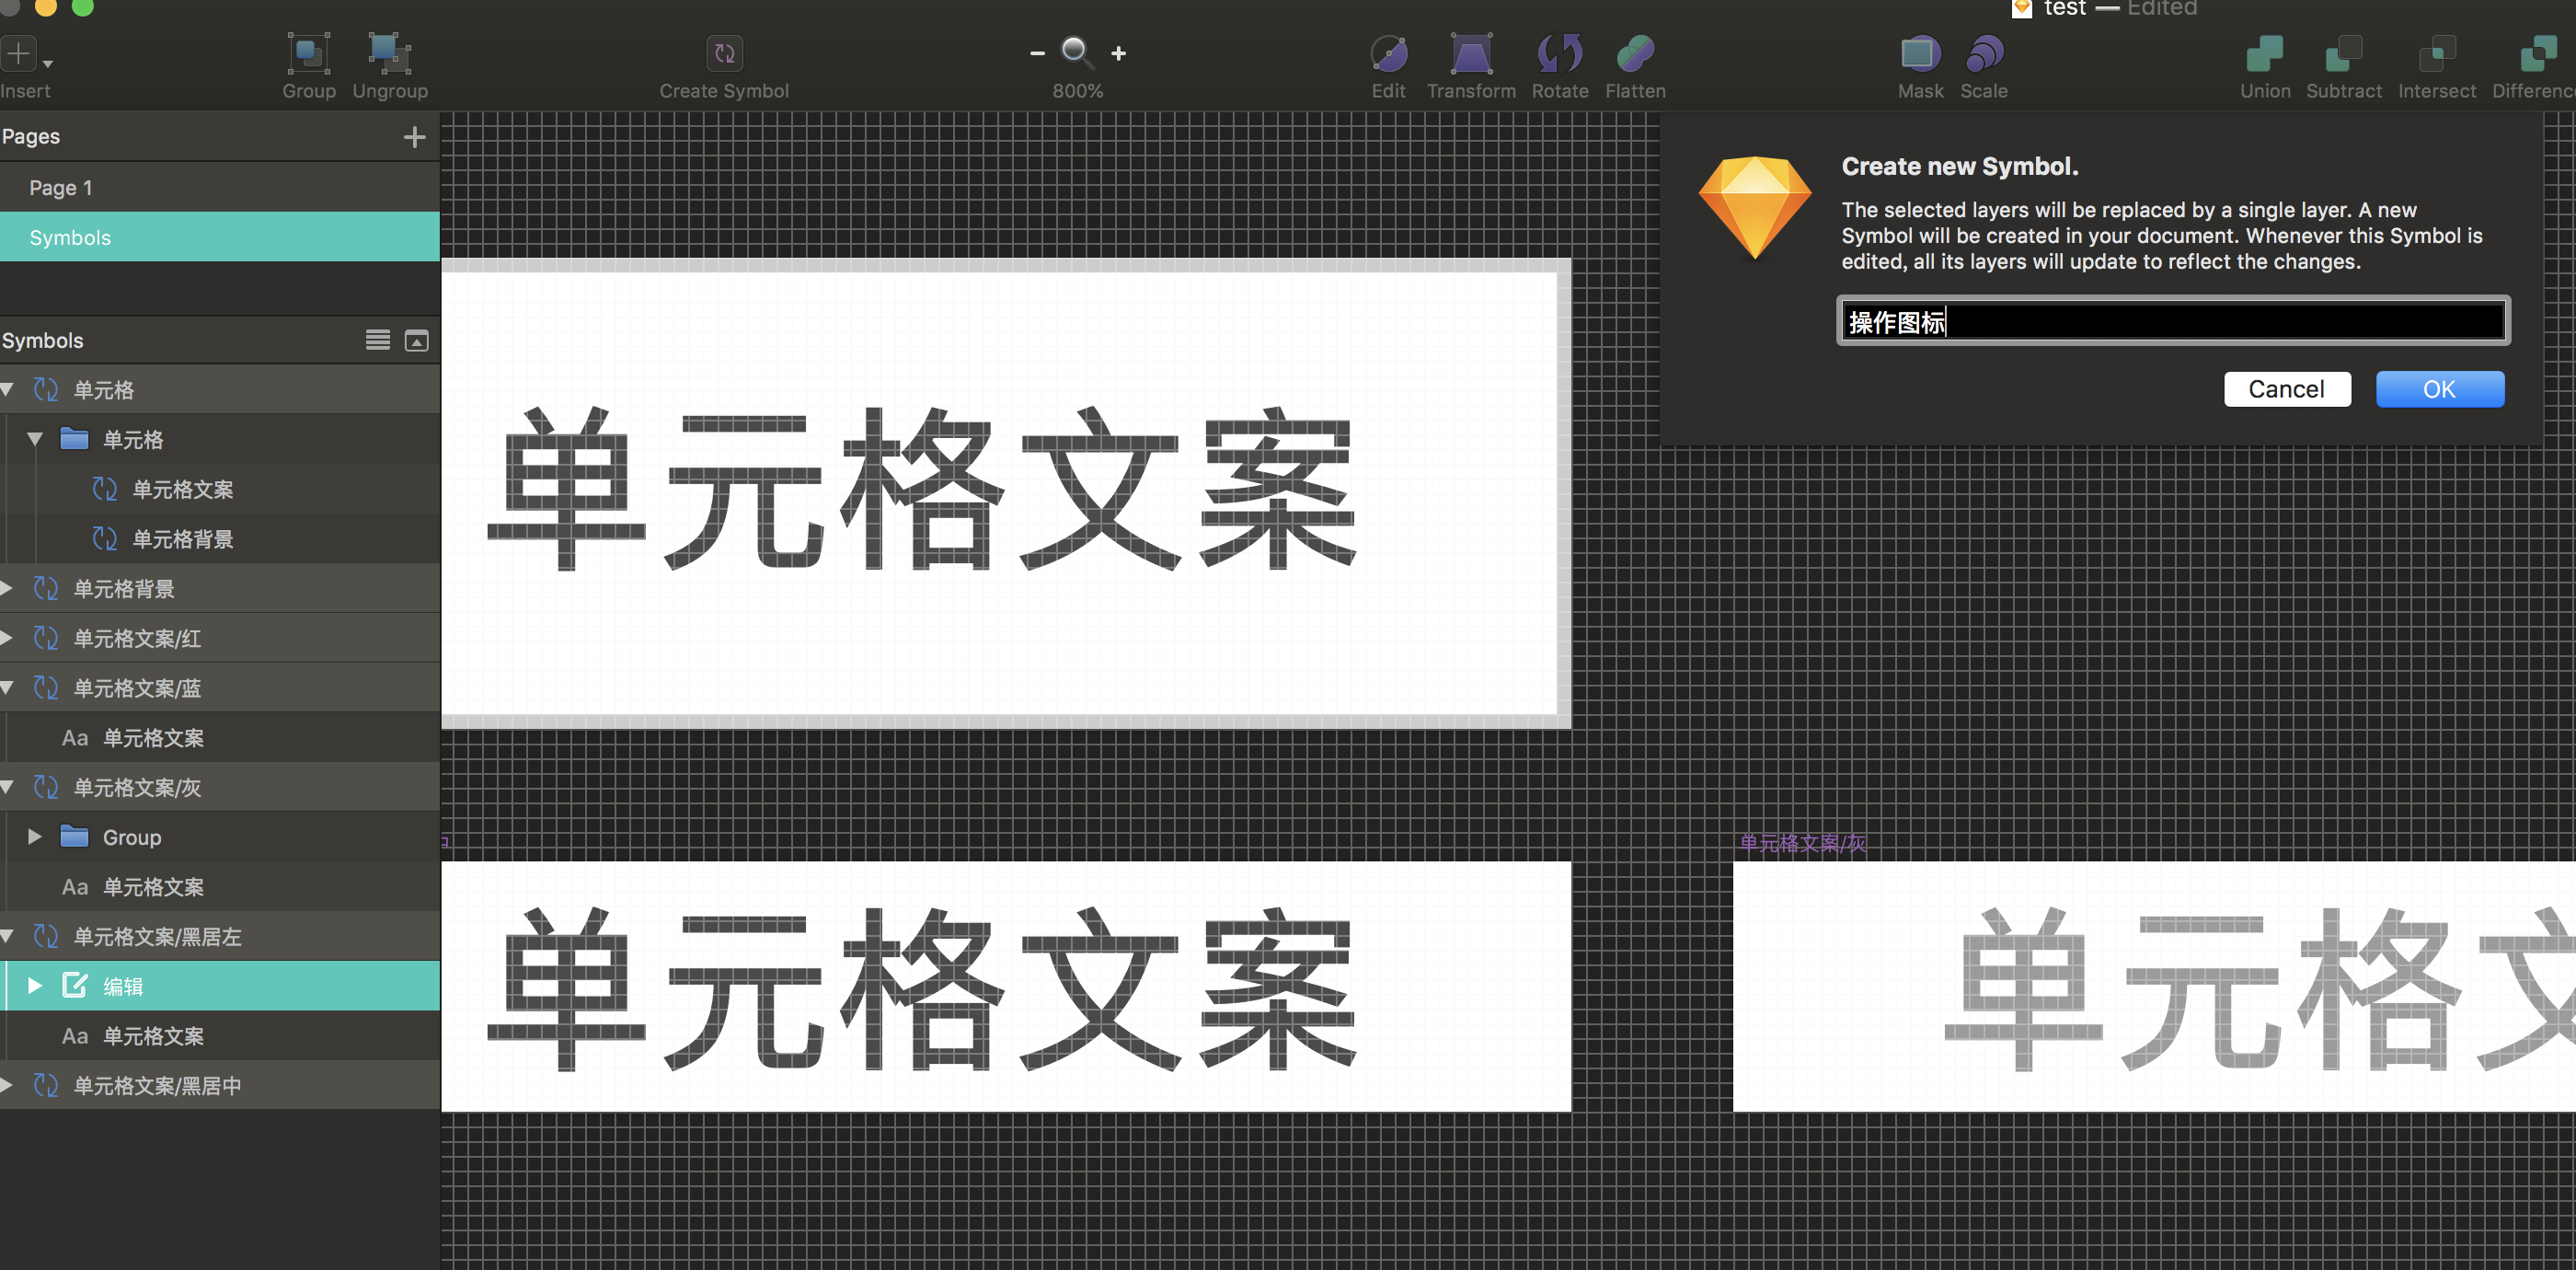The height and width of the screenshot is (1270, 2576).
Task: Select the Transform tool icon
Action: coord(1470,53)
